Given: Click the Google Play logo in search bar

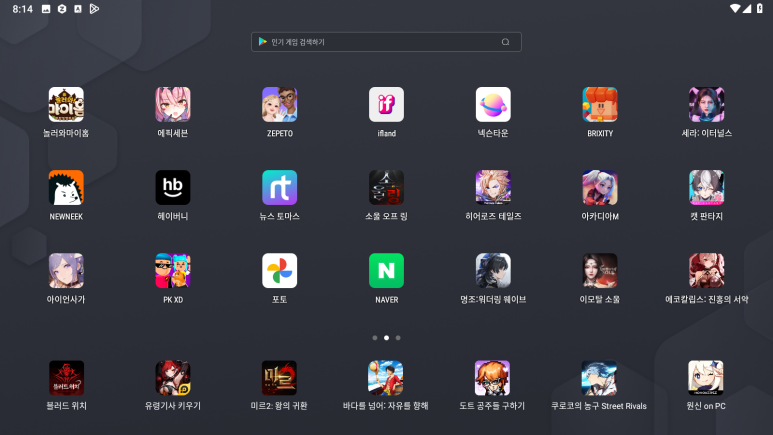Looking at the screenshot, I should pos(263,42).
